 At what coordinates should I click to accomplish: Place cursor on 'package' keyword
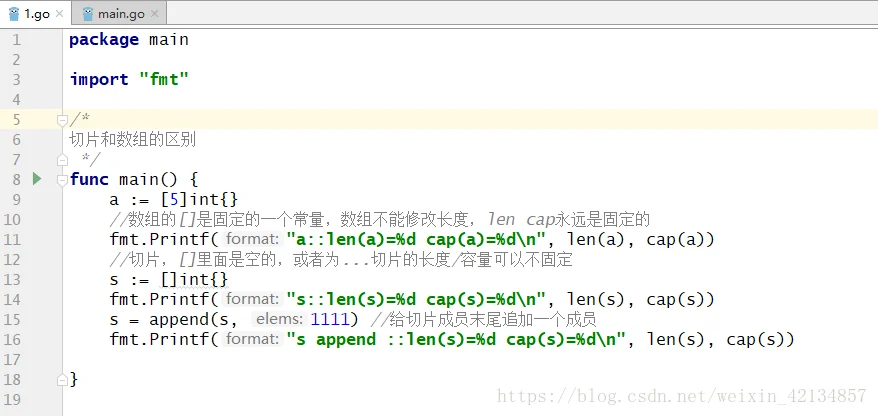pyautogui.click(x=104, y=40)
